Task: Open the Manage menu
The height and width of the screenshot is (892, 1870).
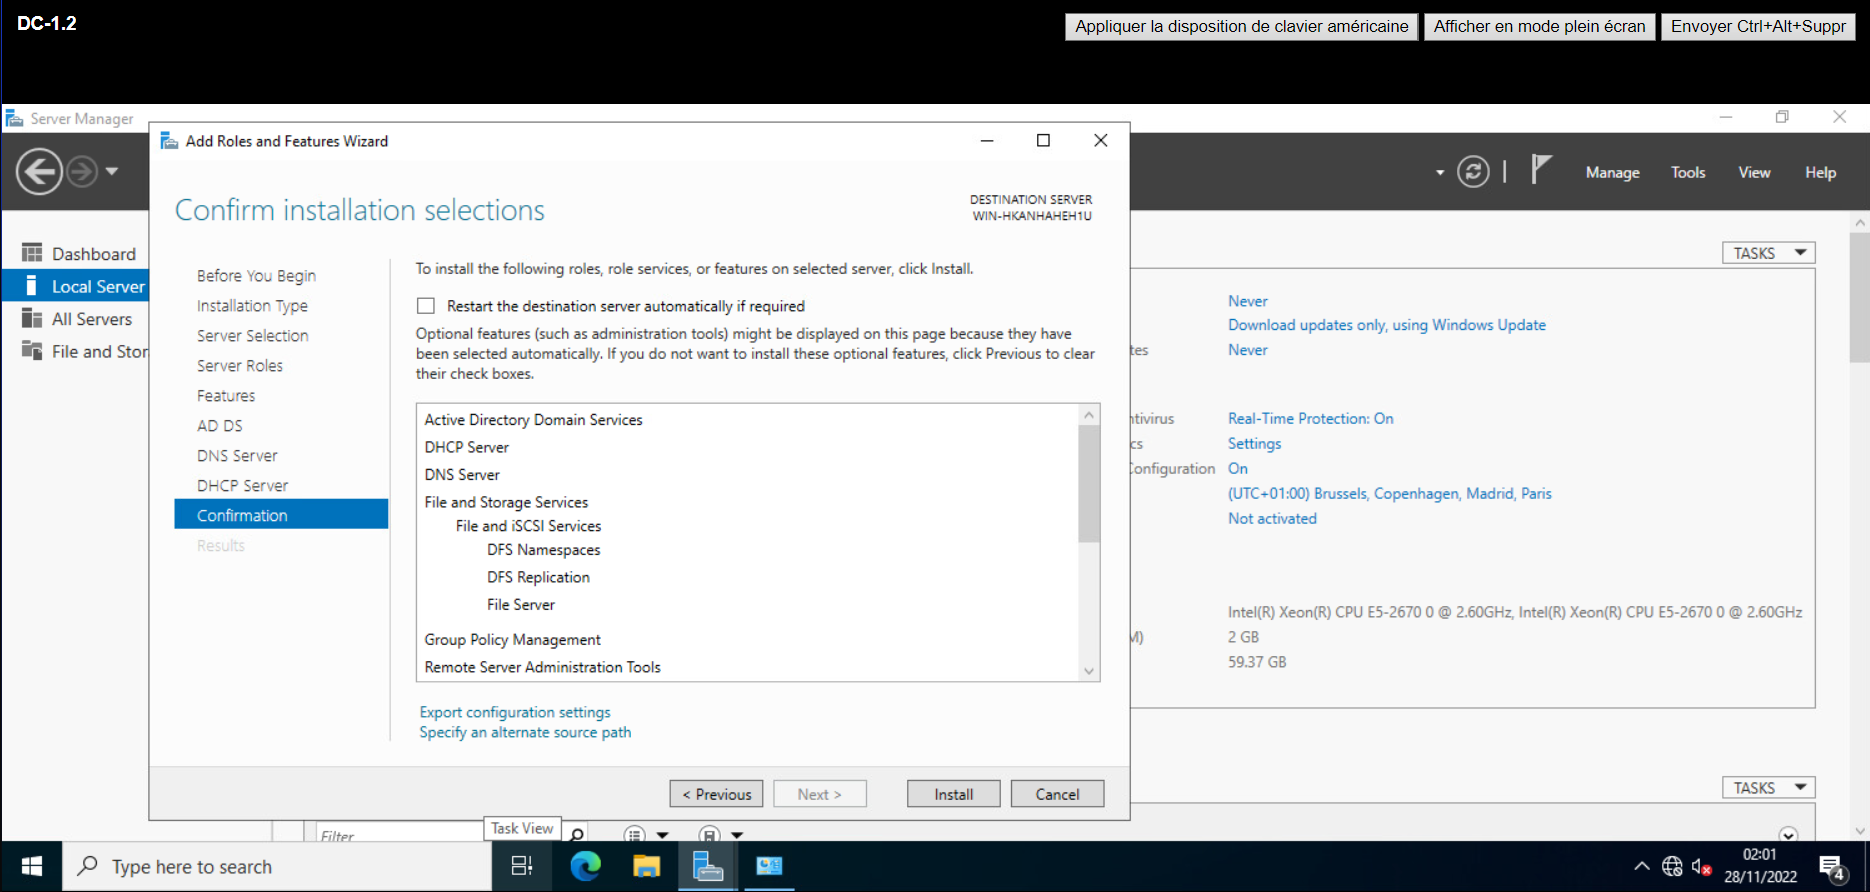Action: [x=1612, y=172]
